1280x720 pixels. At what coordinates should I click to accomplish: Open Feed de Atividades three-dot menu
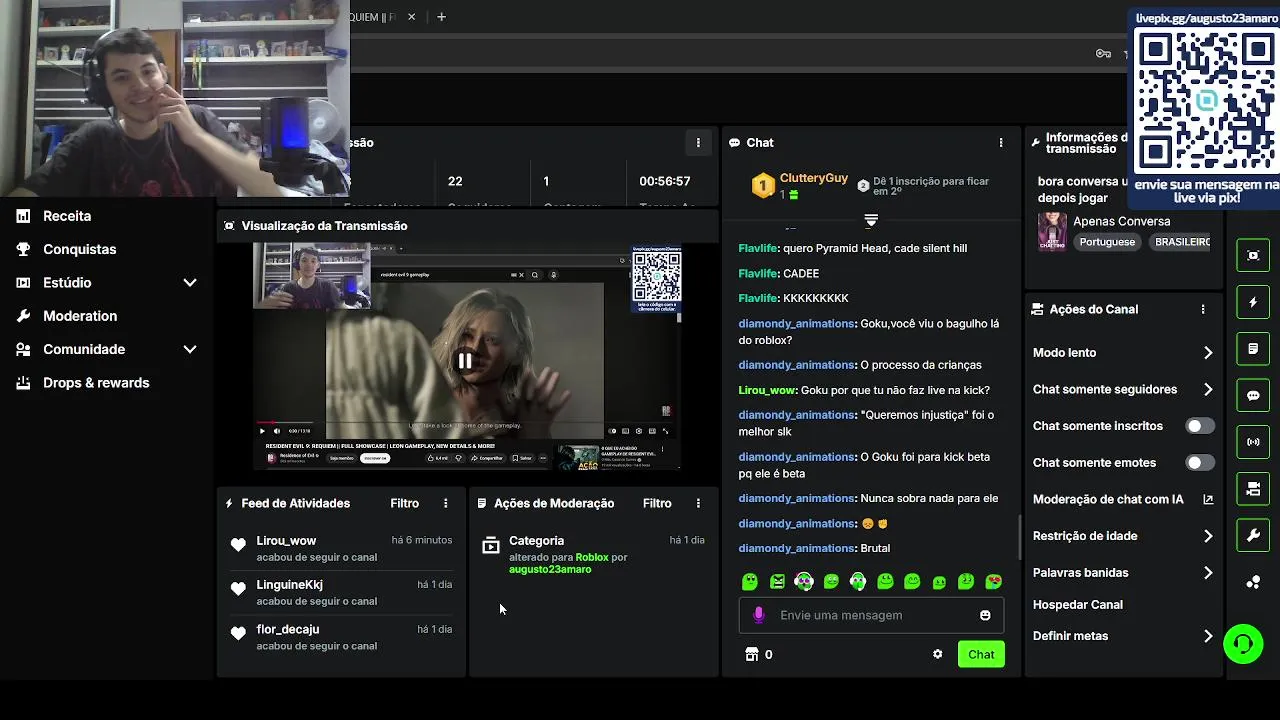point(446,504)
